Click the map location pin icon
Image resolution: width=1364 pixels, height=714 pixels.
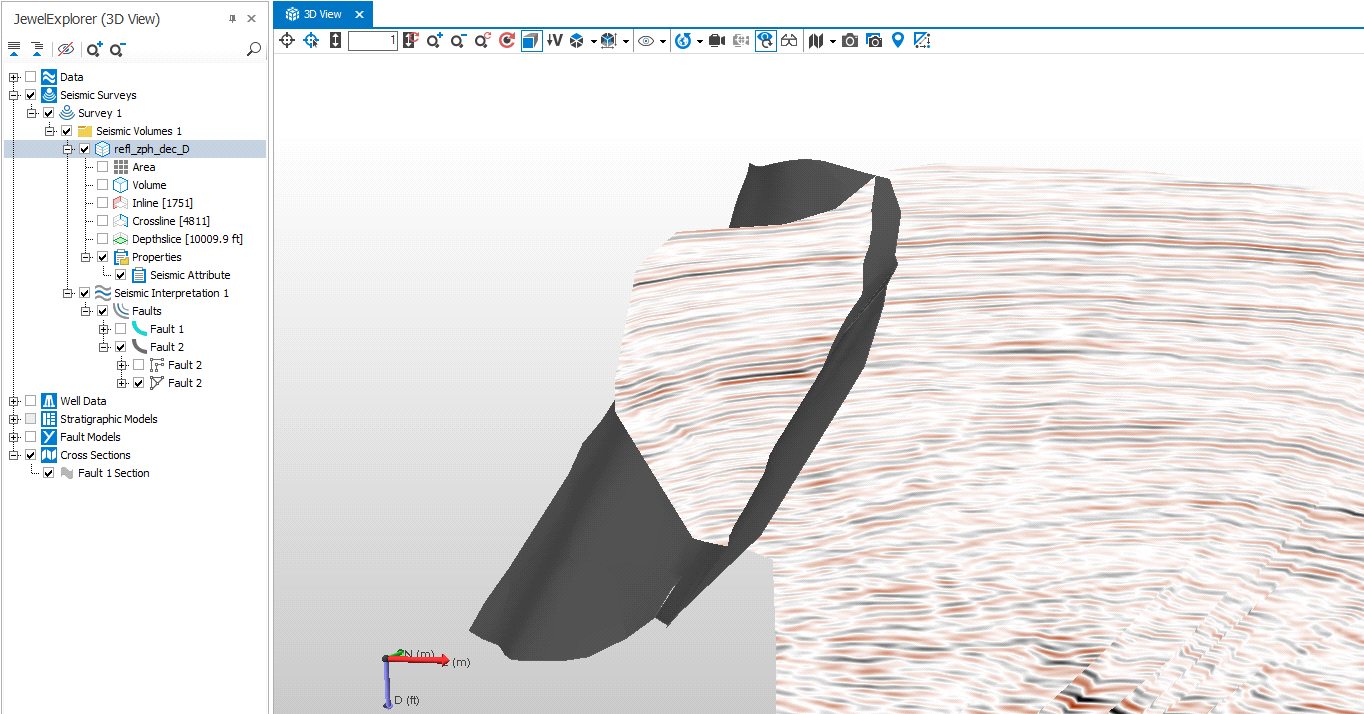[898, 41]
